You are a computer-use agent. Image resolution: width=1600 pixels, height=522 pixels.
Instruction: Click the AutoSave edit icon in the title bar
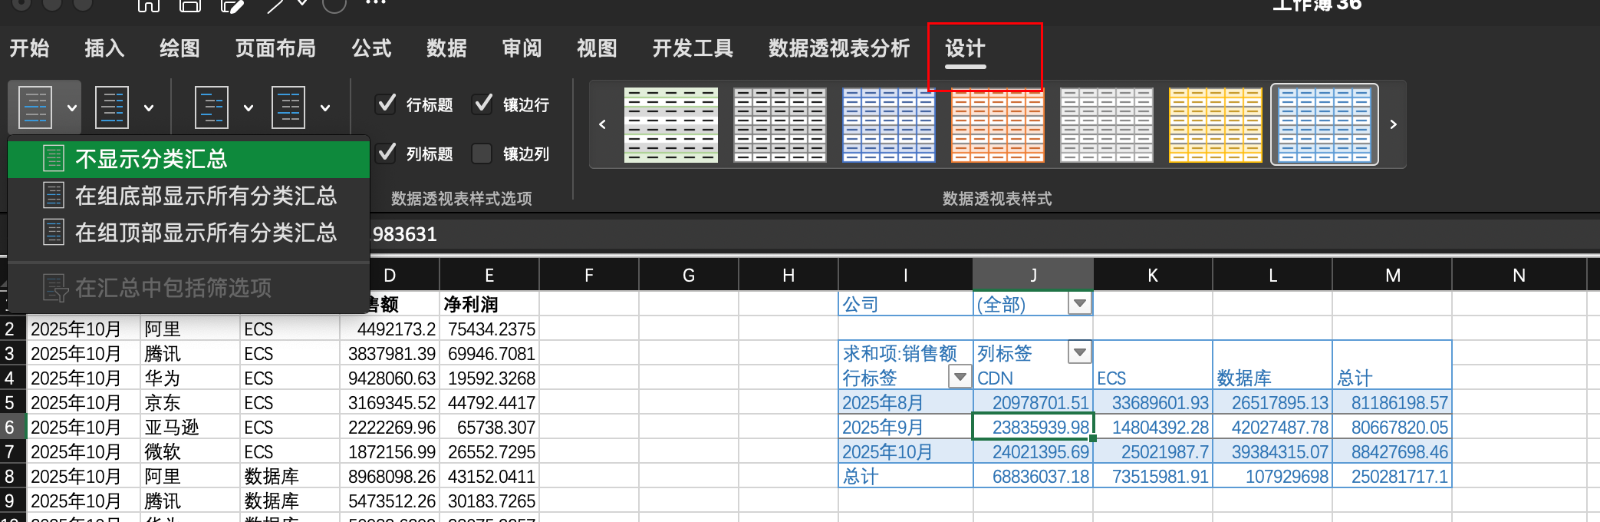[x=233, y=5]
